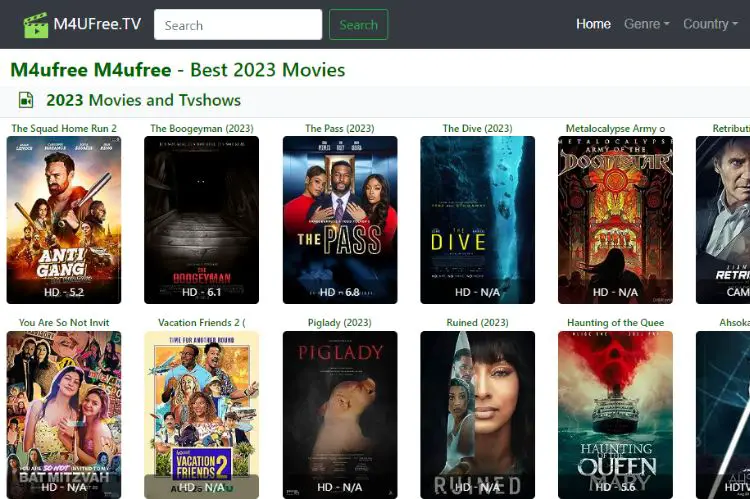Click the HD - 5.2 rating label
Screen dimensions: 750x499
click(x=64, y=292)
